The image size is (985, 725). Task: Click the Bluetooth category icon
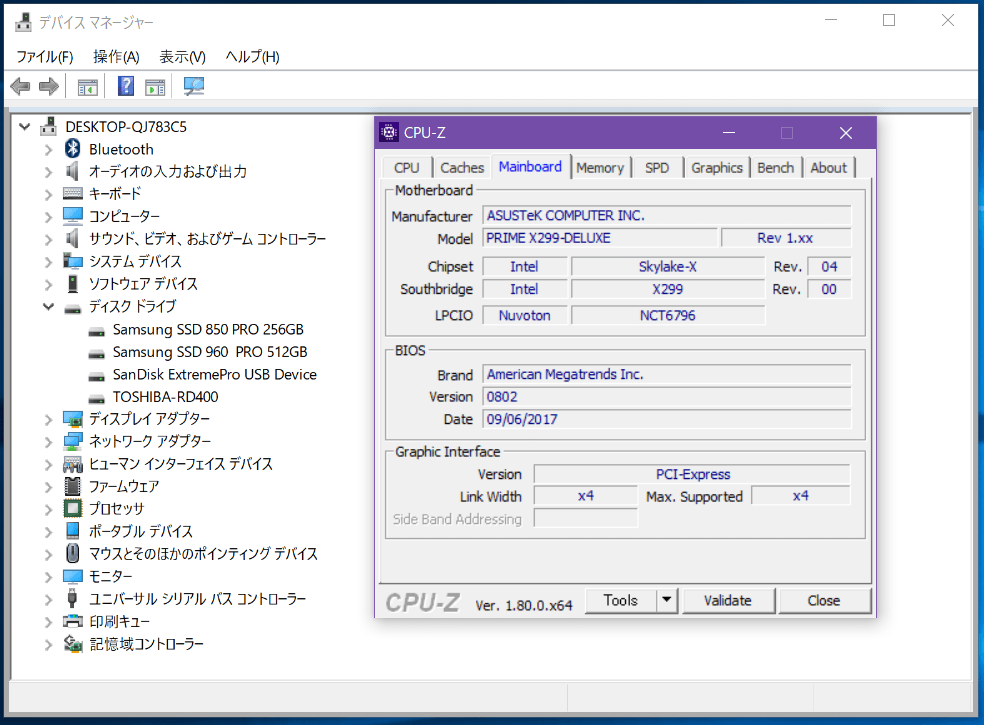pyautogui.click(x=73, y=149)
